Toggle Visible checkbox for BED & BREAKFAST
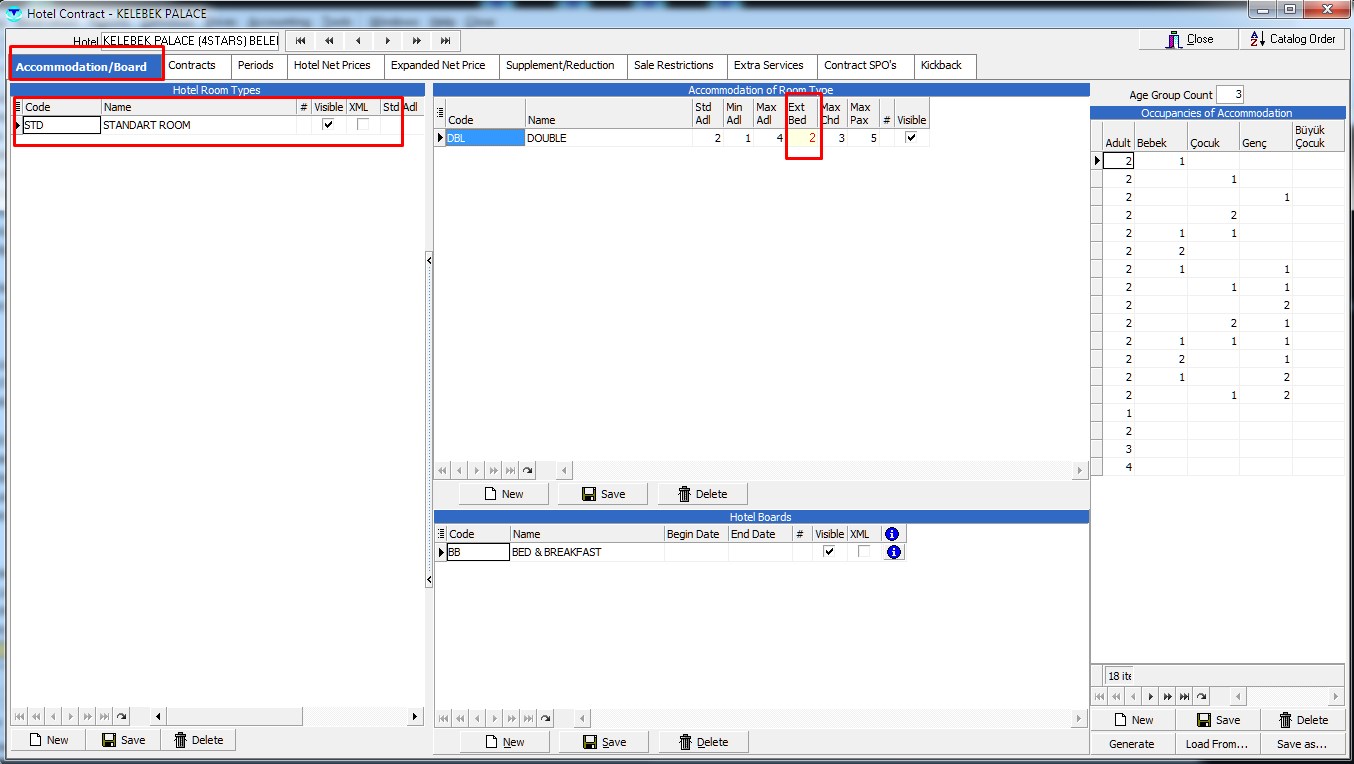1354x764 pixels. [829, 552]
